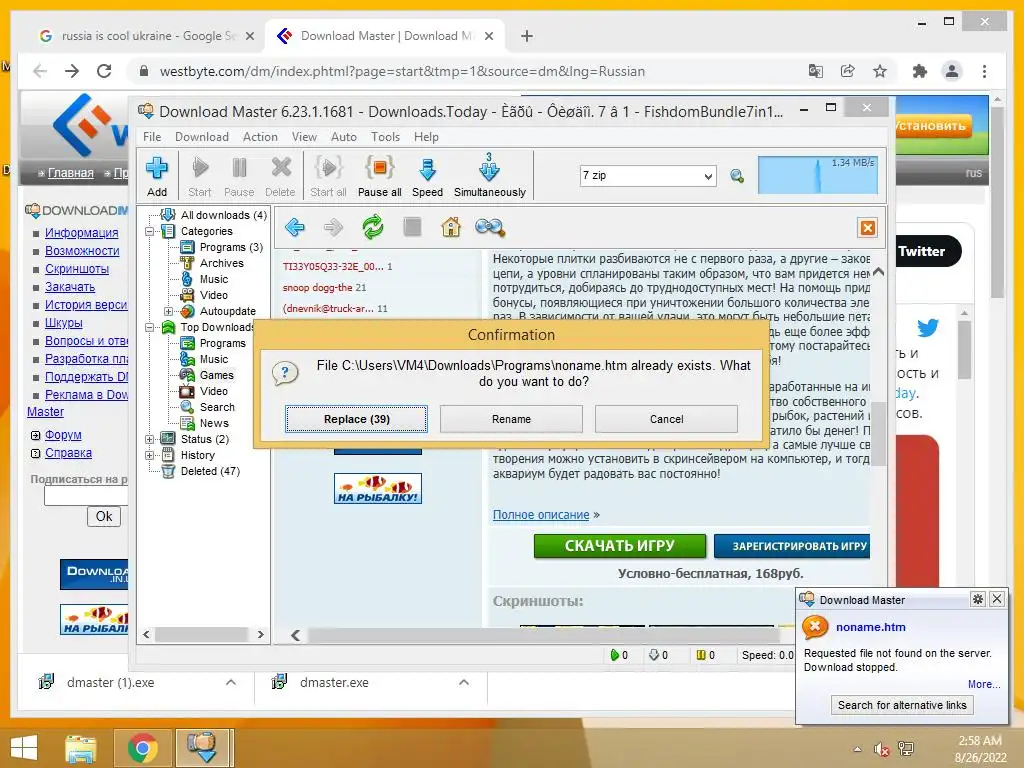Expand the History tree node
The height and width of the screenshot is (768, 1024).
[150, 455]
